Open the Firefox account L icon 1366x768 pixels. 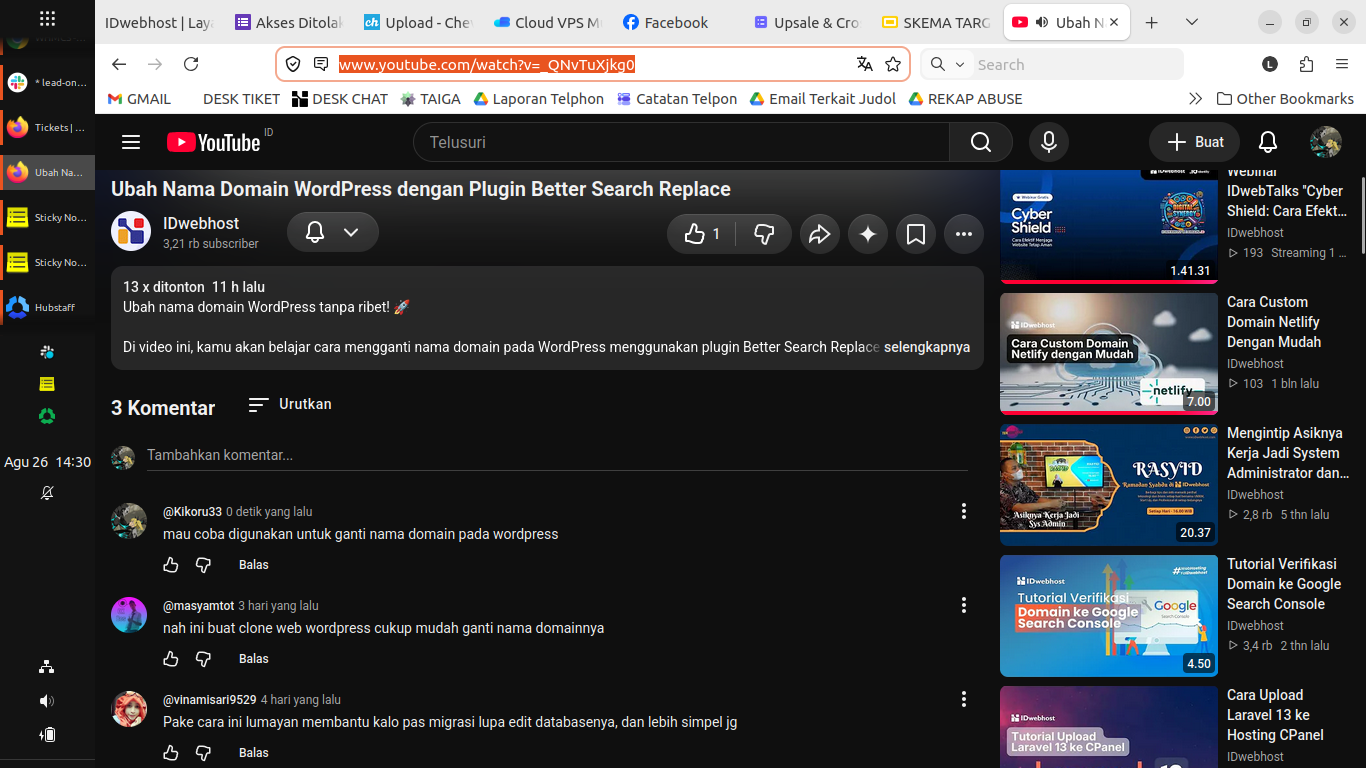[x=1270, y=64]
